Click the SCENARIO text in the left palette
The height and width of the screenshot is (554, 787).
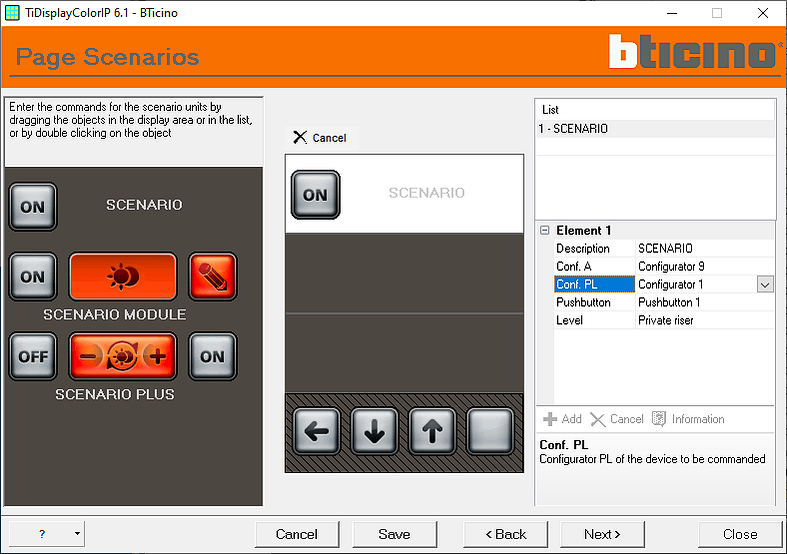tap(144, 205)
